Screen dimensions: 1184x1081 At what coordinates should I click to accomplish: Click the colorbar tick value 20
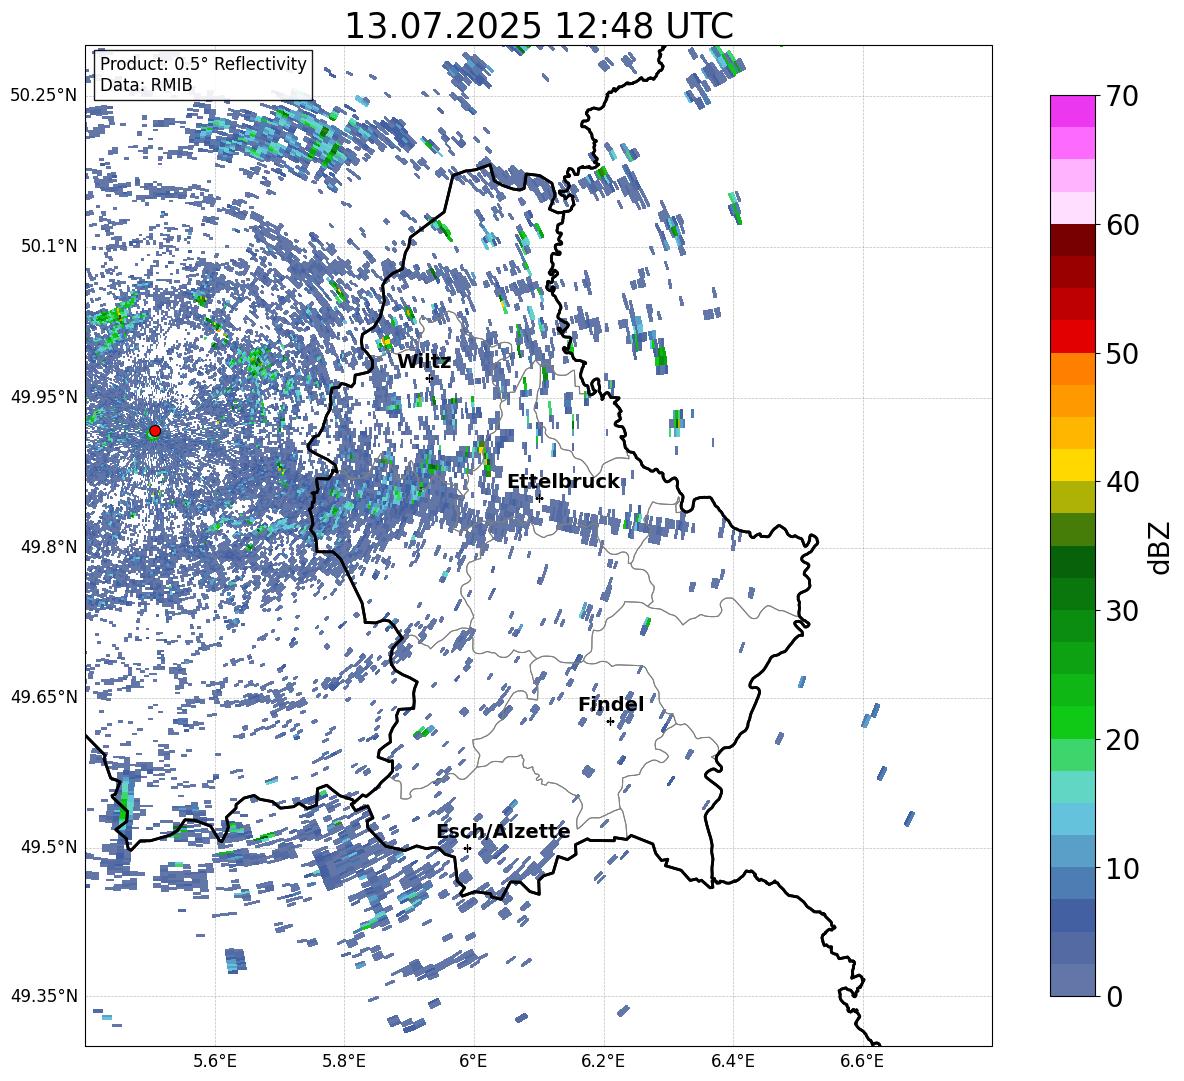tap(1121, 739)
